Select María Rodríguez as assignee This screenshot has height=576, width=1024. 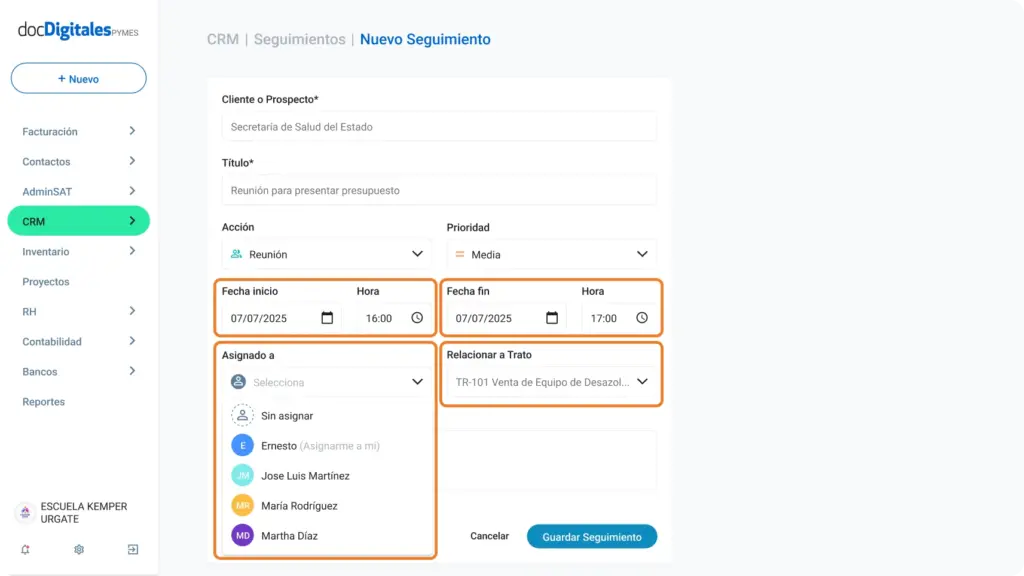(x=325, y=505)
